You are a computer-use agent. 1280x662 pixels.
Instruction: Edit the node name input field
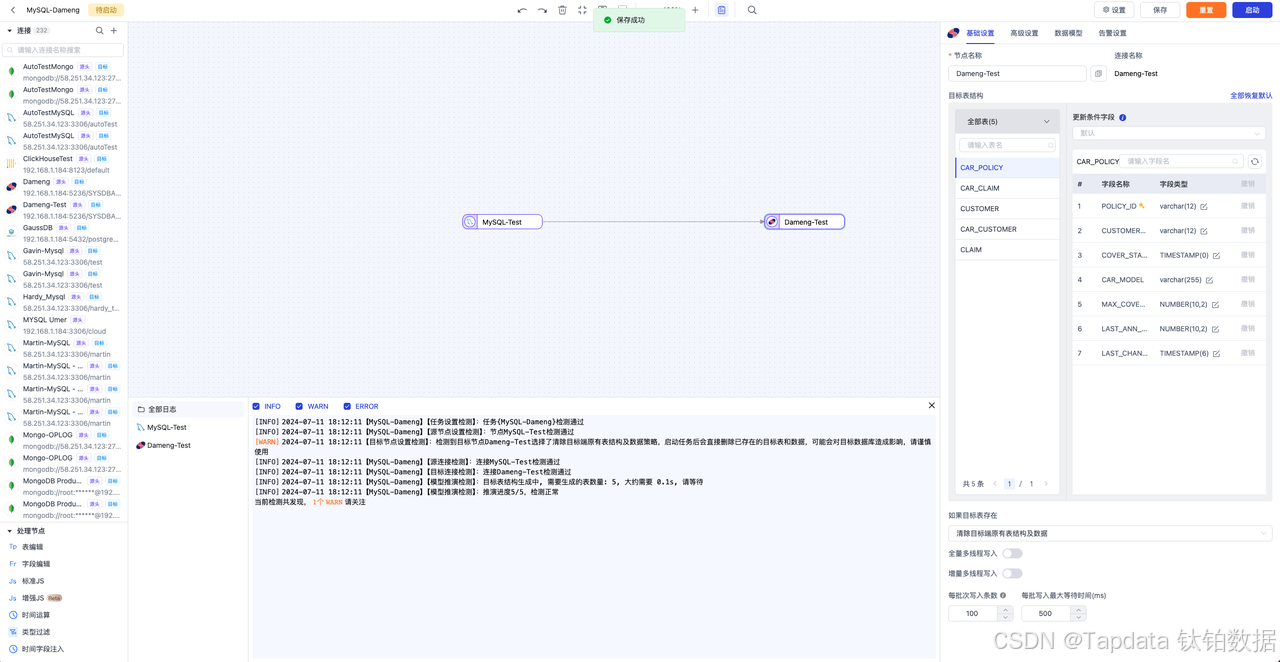[1017, 73]
